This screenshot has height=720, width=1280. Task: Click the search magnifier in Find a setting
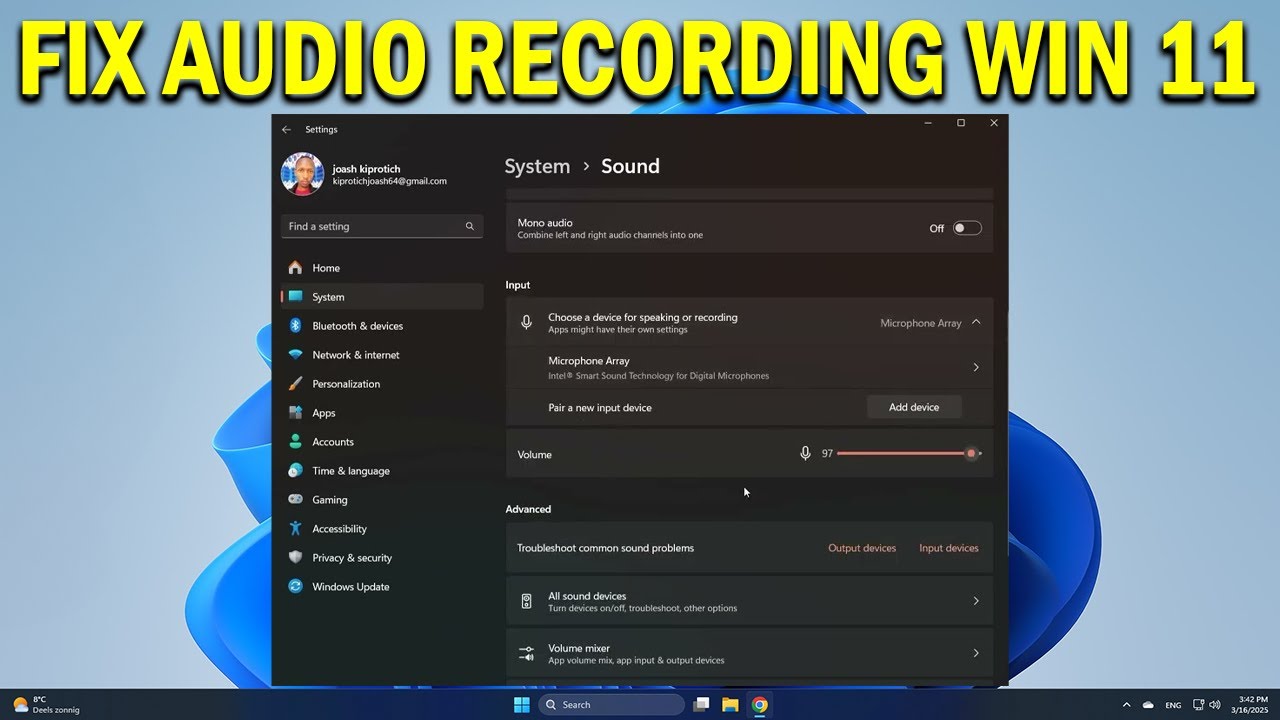click(469, 226)
